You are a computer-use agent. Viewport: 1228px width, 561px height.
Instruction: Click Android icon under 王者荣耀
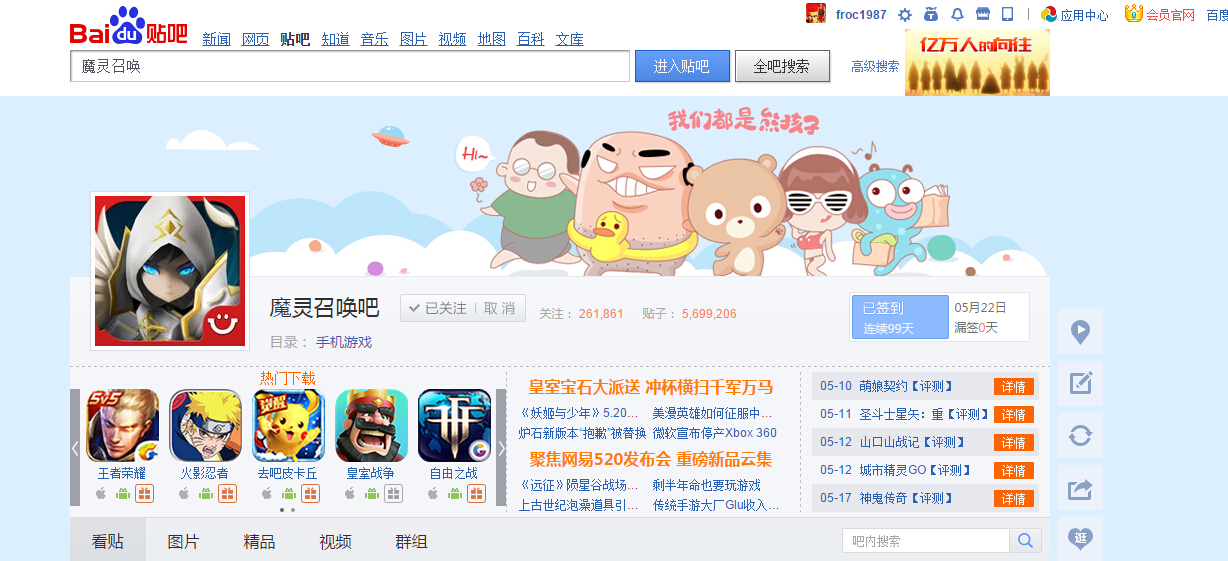tap(123, 494)
